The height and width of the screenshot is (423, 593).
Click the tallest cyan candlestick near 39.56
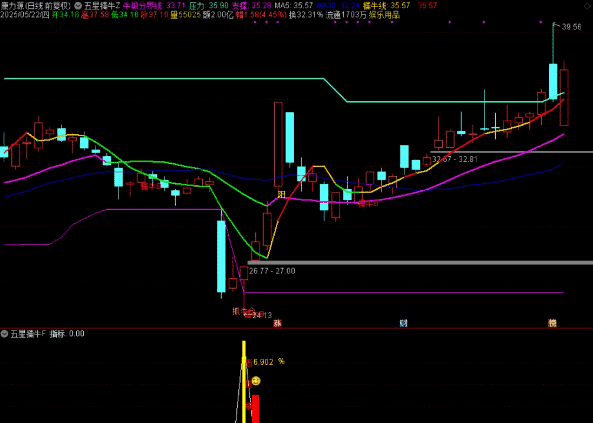pos(553,82)
